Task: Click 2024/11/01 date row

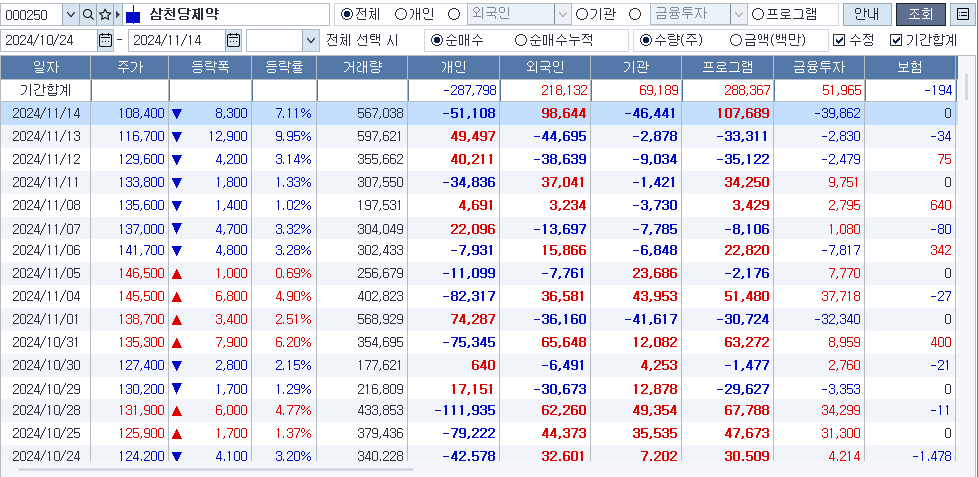Action: point(46,319)
